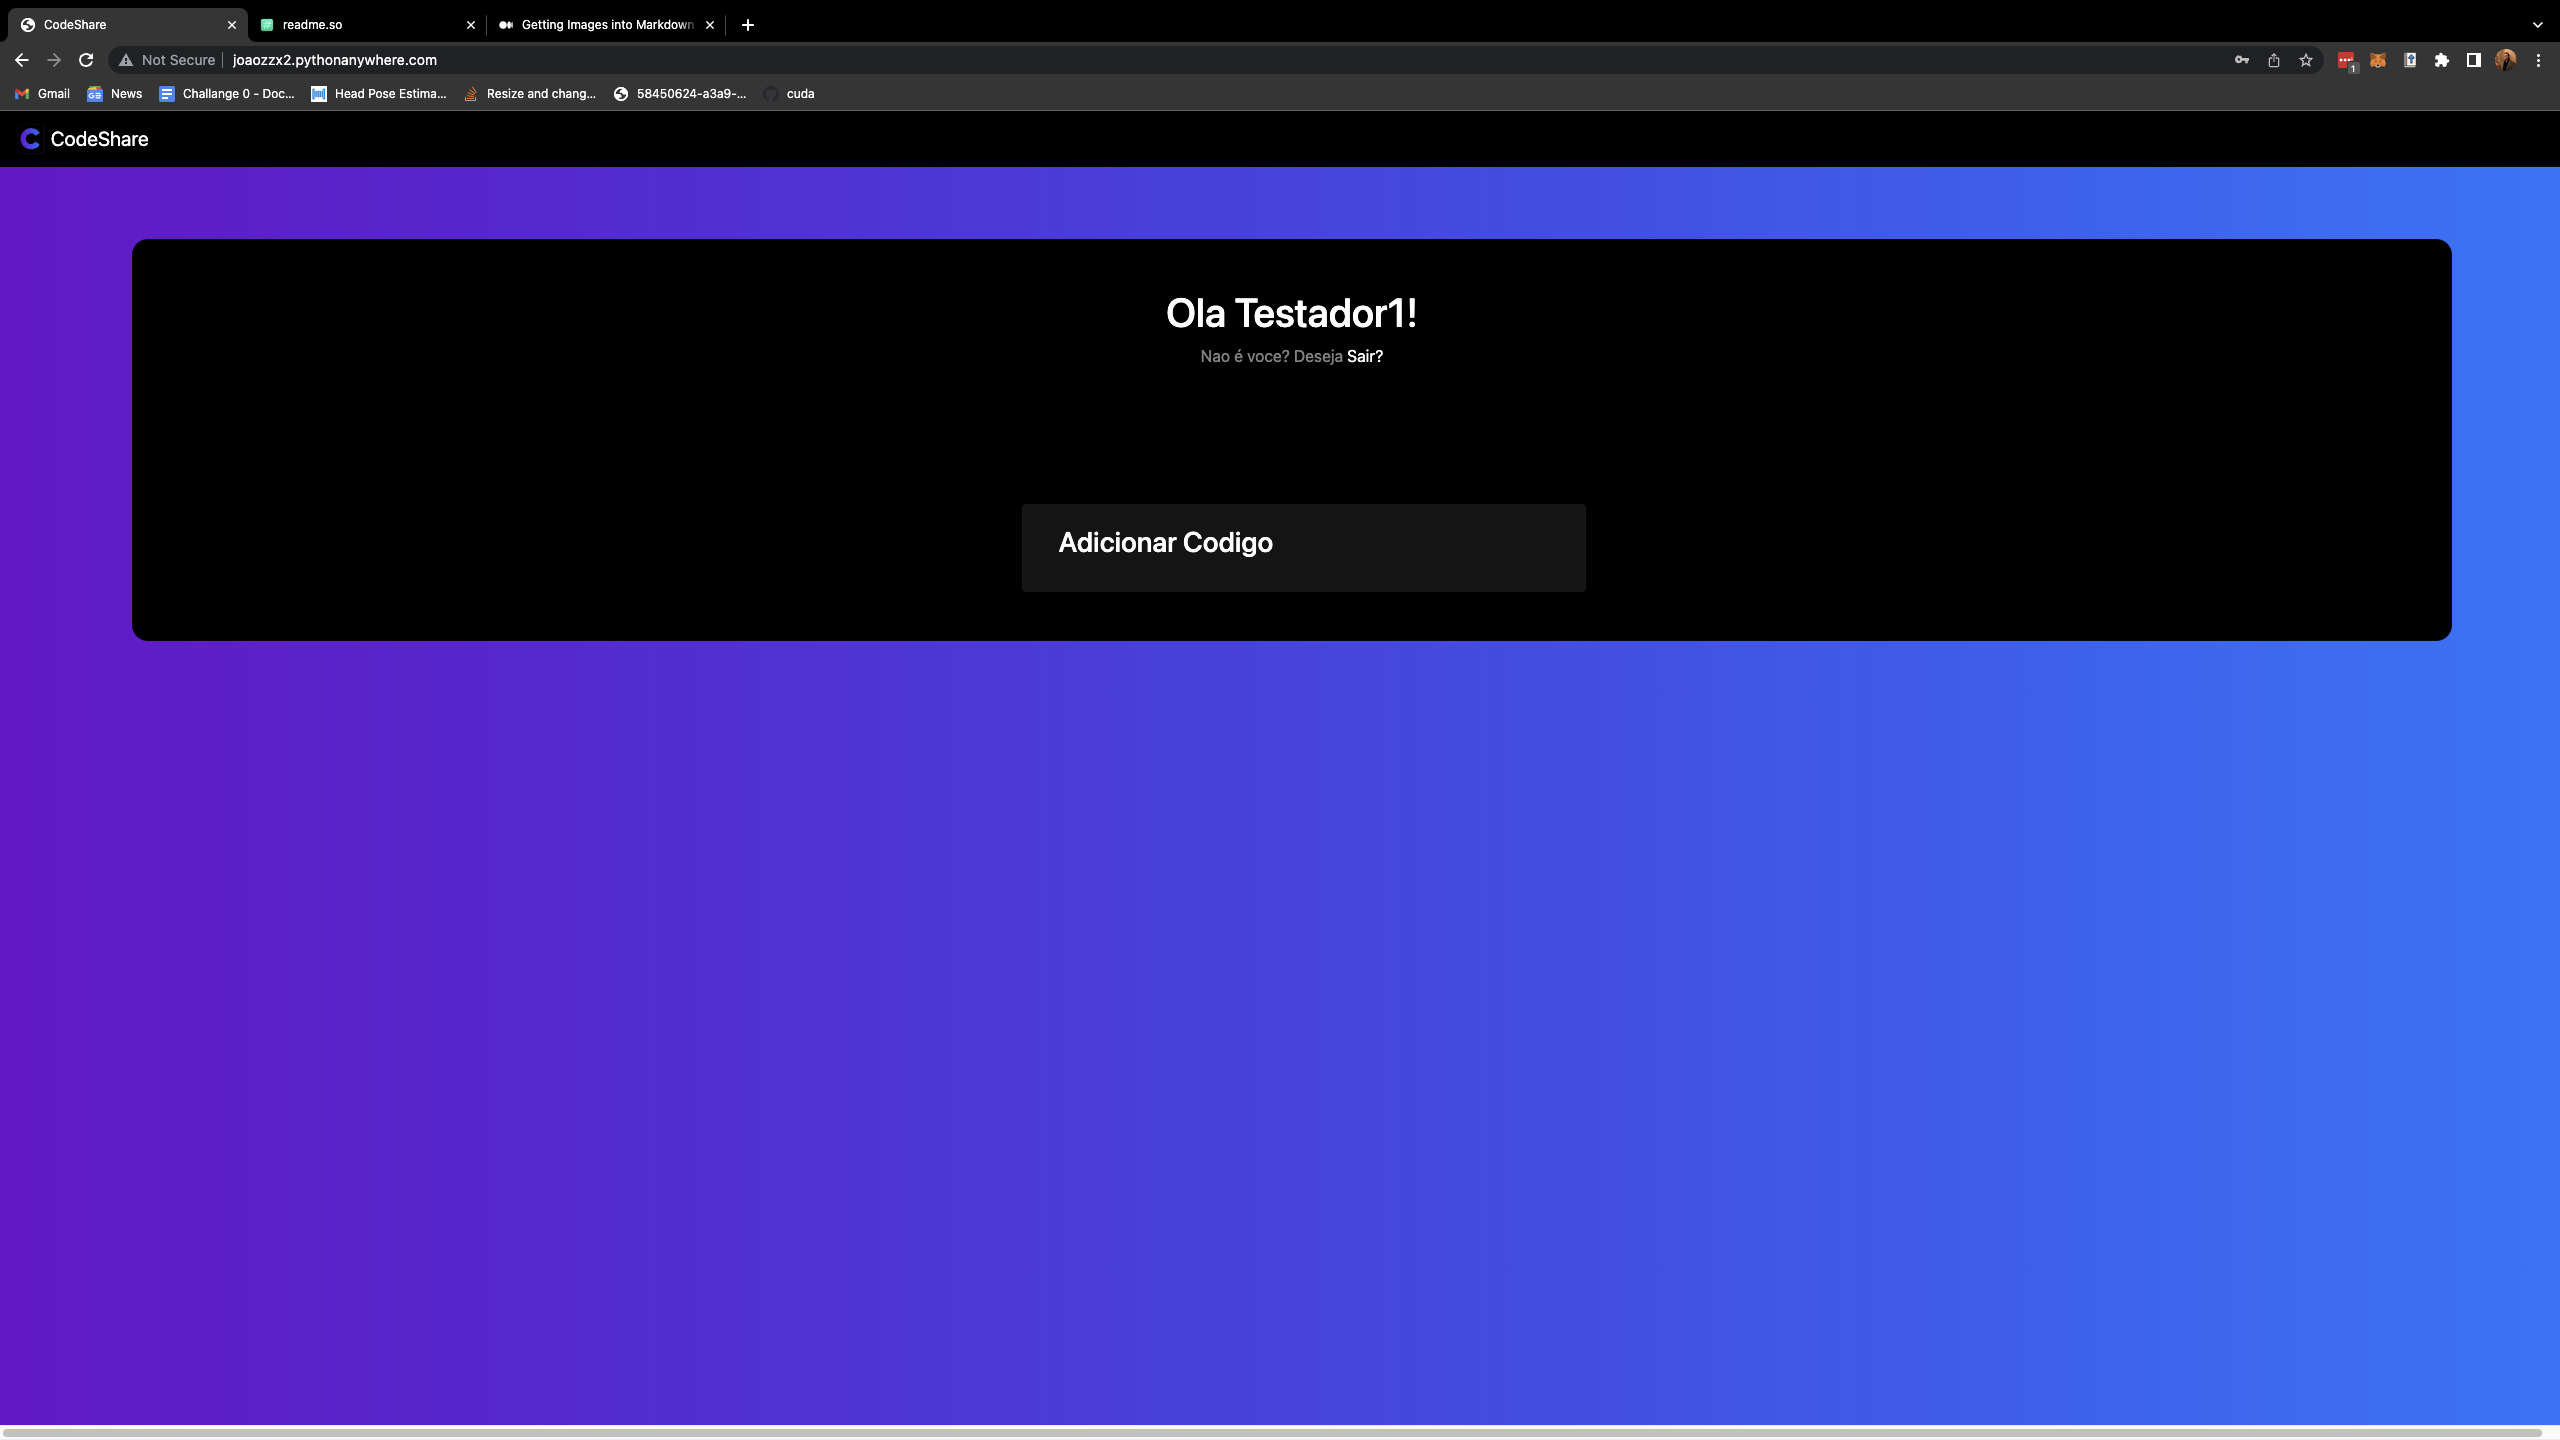Screen dimensions: 2560x1440
Task: Open the Extensions puzzle piece menu
Action: click(x=2441, y=60)
